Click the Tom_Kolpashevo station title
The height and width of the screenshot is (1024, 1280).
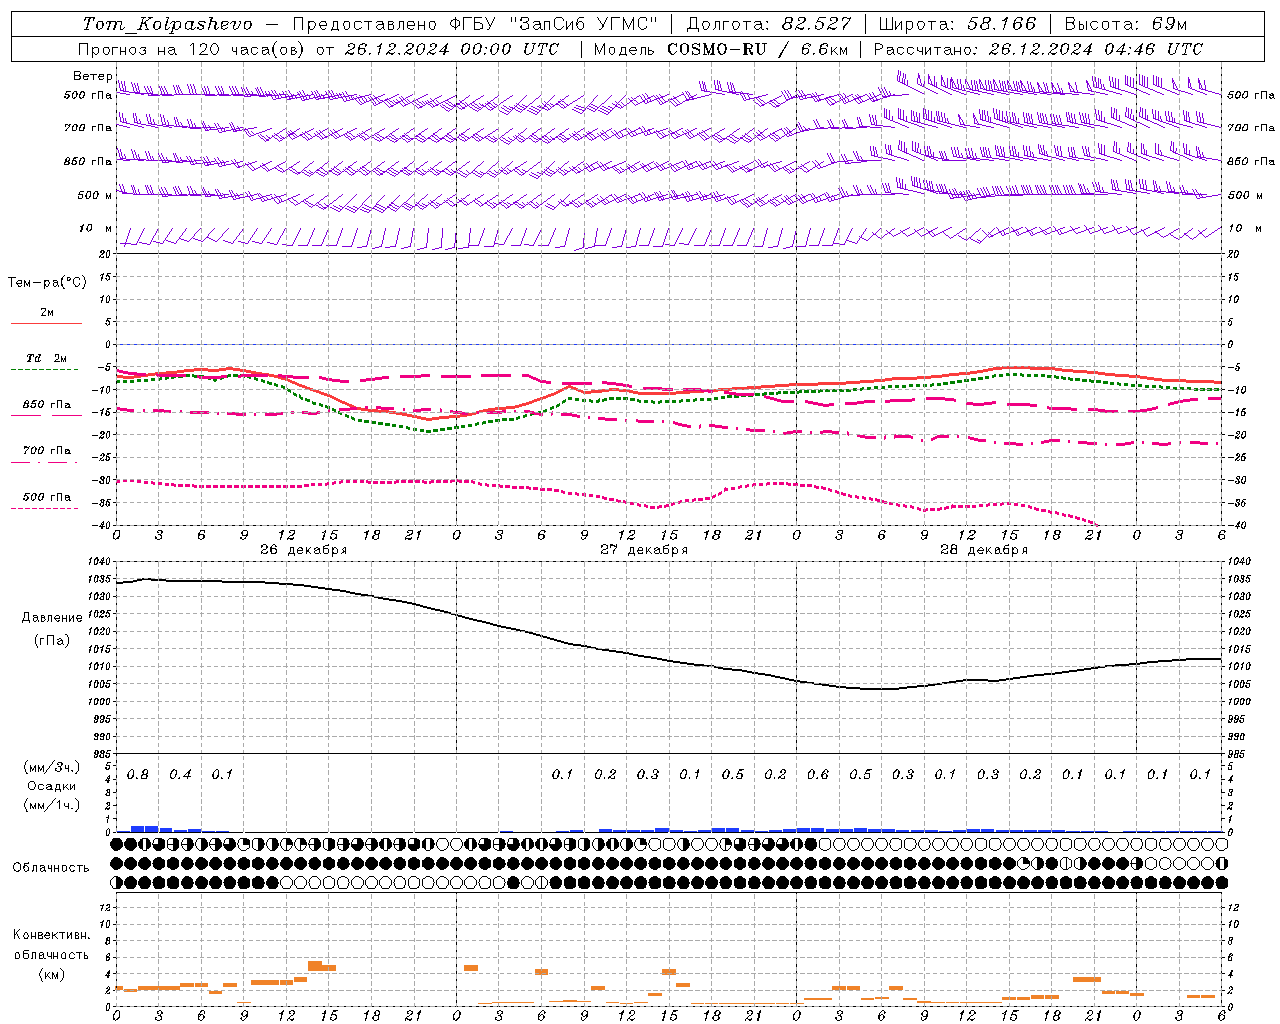[168, 24]
